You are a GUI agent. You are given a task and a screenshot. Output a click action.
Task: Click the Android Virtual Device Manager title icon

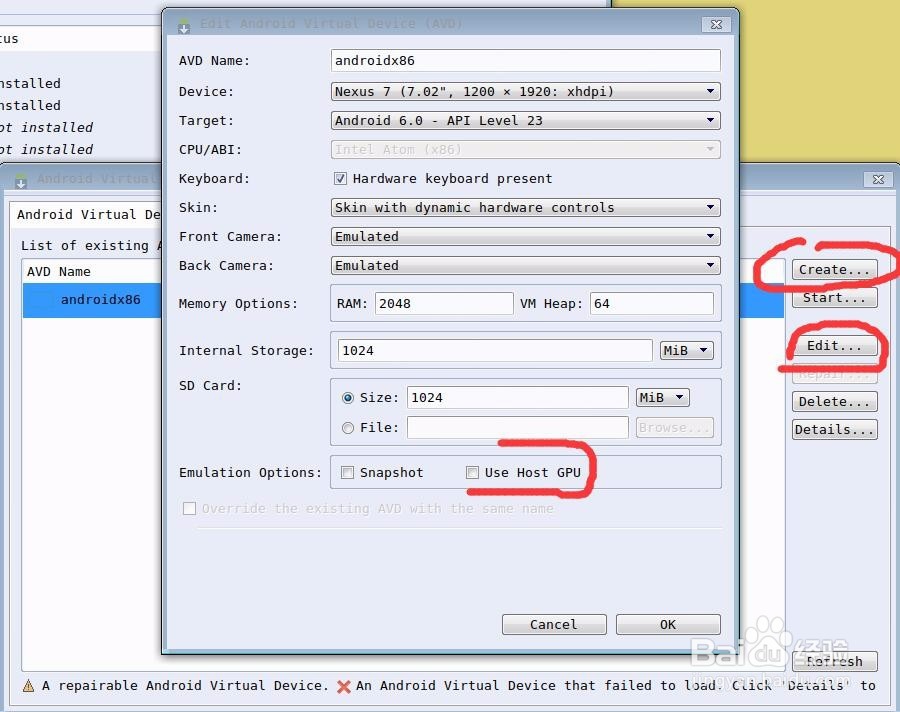pos(21,180)
